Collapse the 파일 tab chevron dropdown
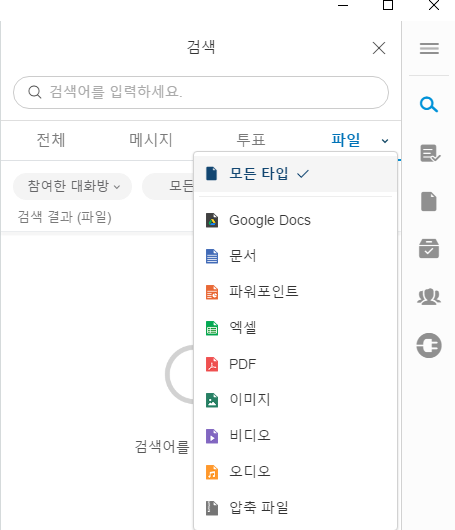The image size is (455, 530). click(x=385, y=141)
